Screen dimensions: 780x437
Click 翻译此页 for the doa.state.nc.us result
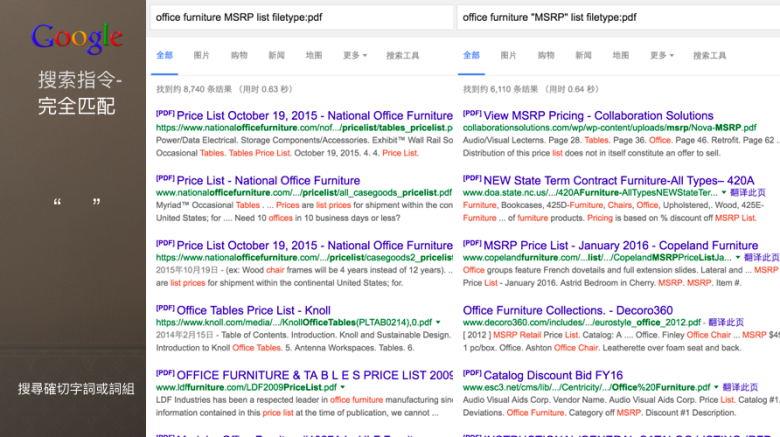click(x=748, y=193)
